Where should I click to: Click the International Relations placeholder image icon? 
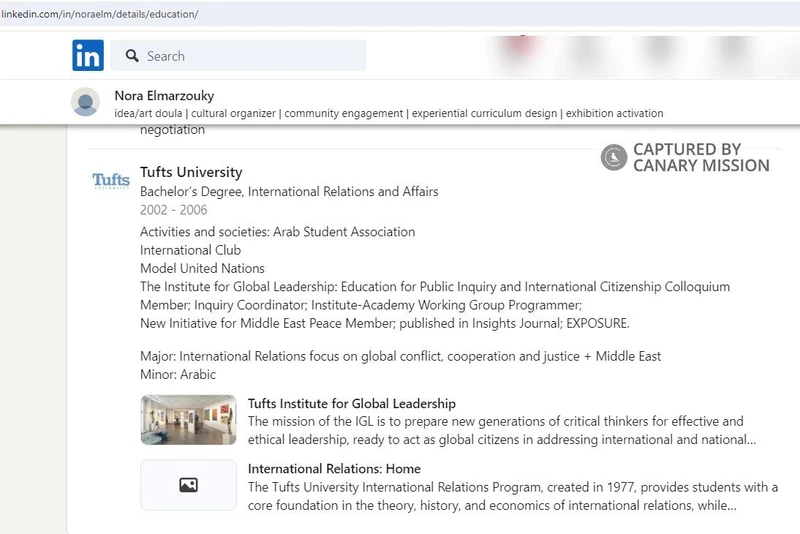[x=188, y=485]
